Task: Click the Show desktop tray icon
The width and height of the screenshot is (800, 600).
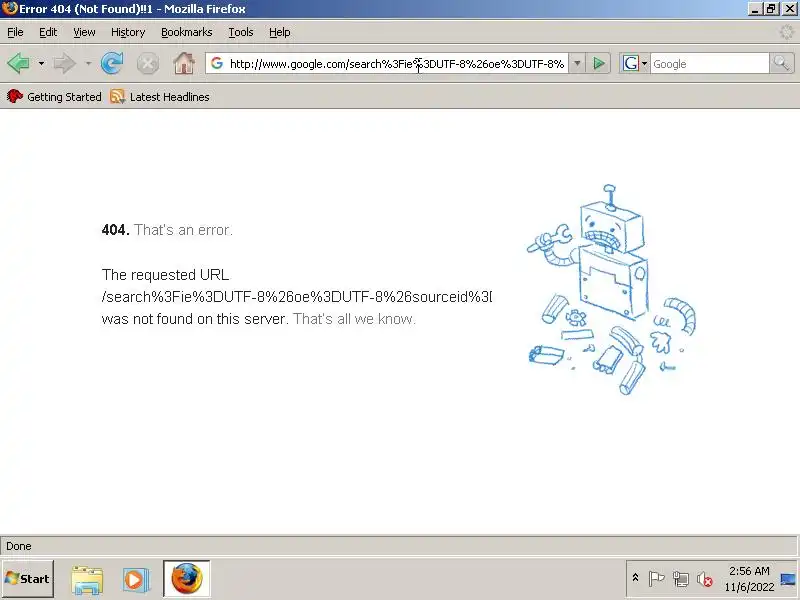Action: (788, 579)
